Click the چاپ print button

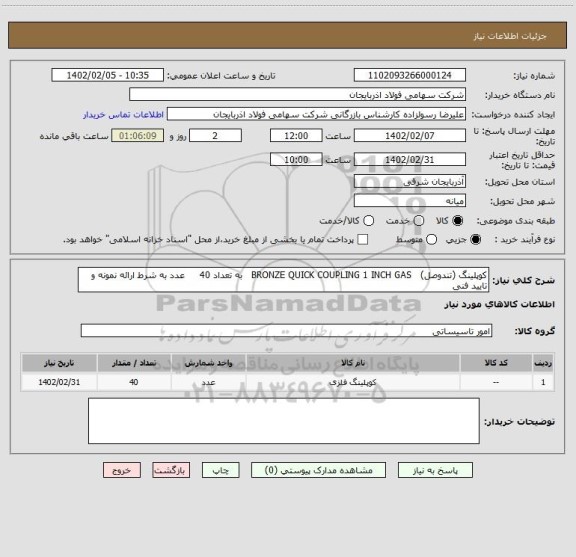[220, 470]
